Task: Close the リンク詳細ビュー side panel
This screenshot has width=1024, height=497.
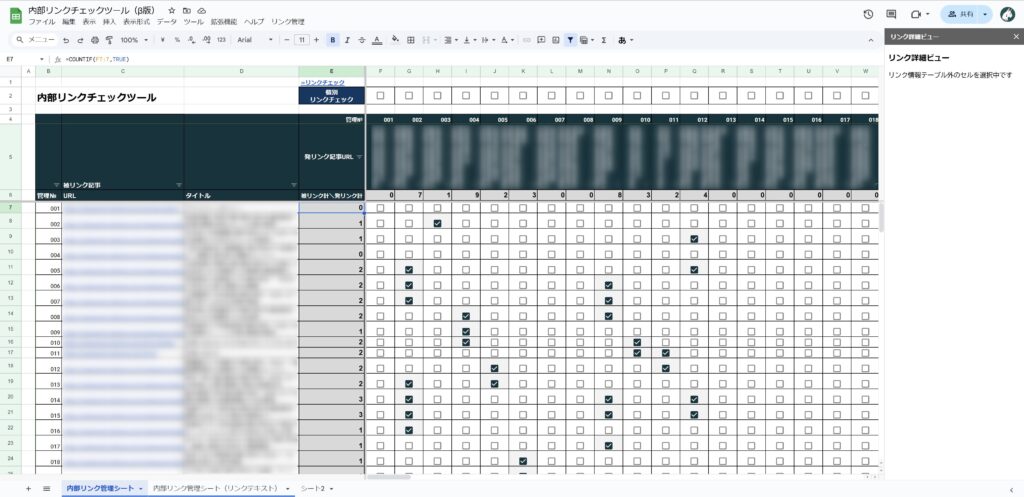Action: pos(1014,37)
